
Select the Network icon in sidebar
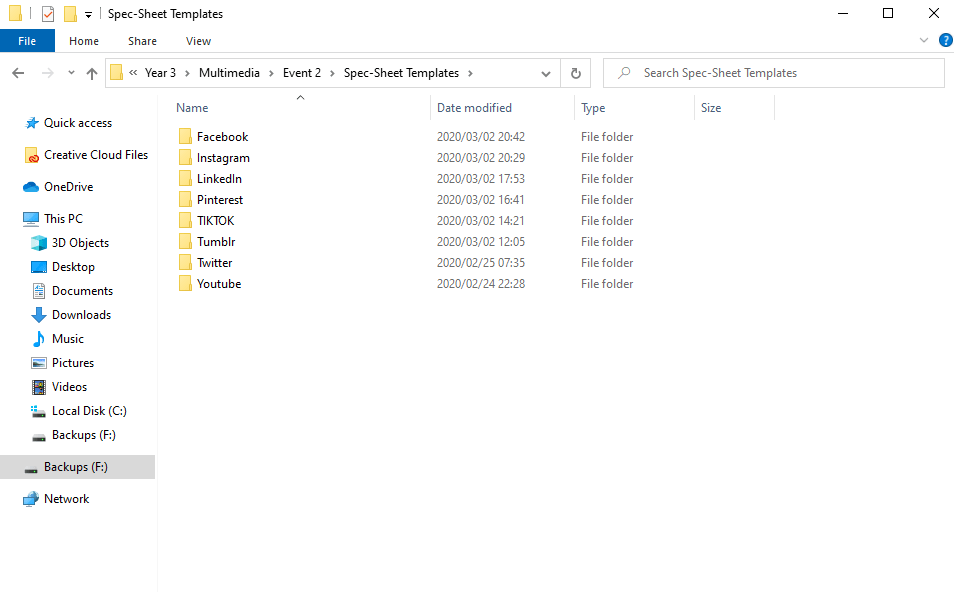[31, 499]
